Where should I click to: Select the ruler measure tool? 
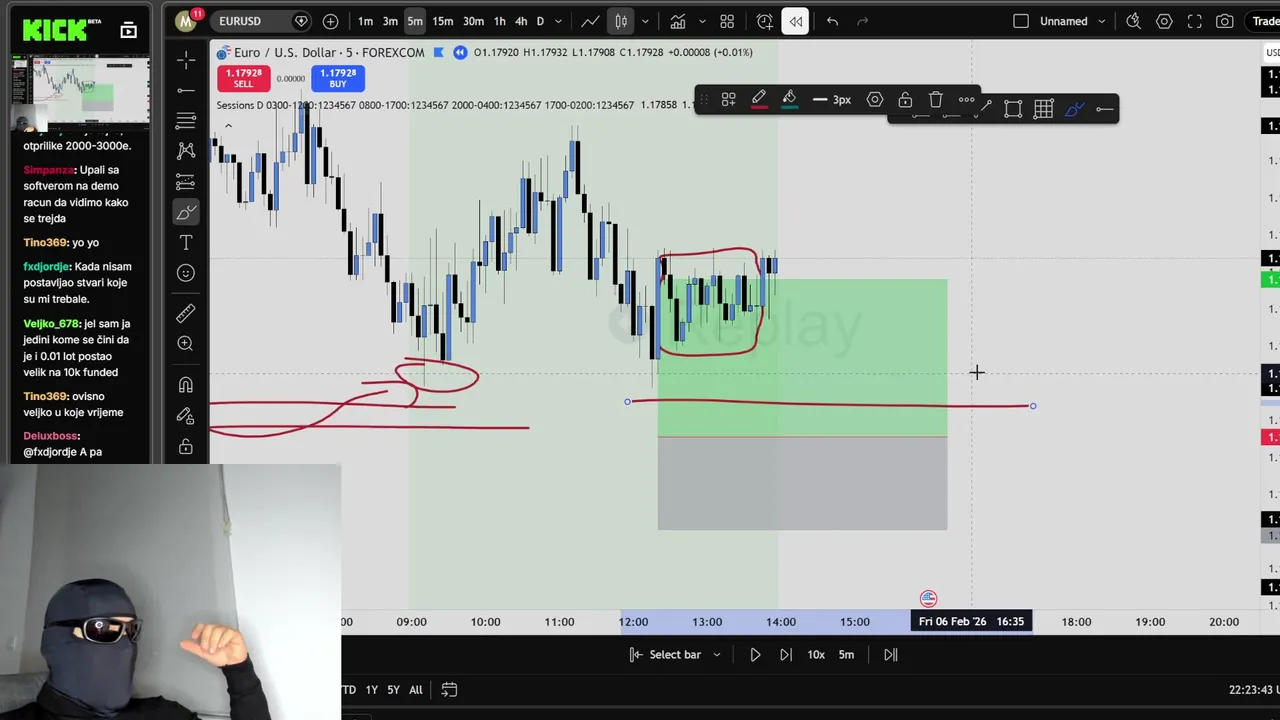coord(186,314)
